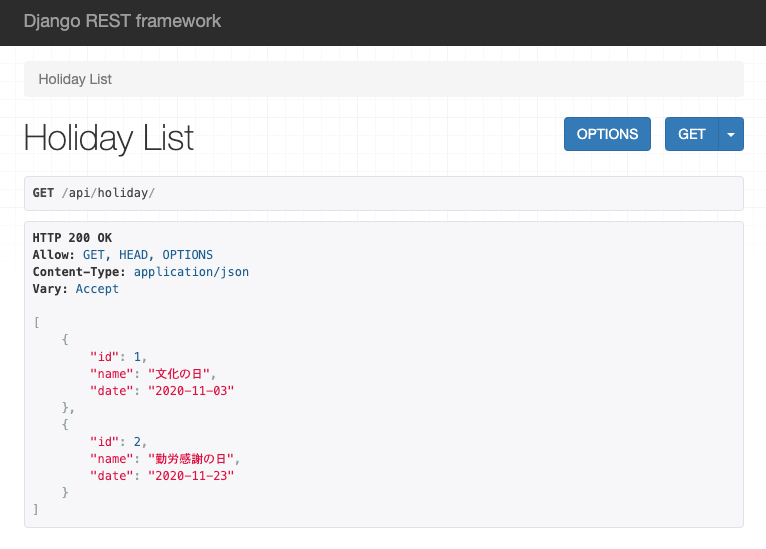Click the HTTP 200 OK status line
The width and height of the screenshot is (766, 549).
click(x=72, y=238)
